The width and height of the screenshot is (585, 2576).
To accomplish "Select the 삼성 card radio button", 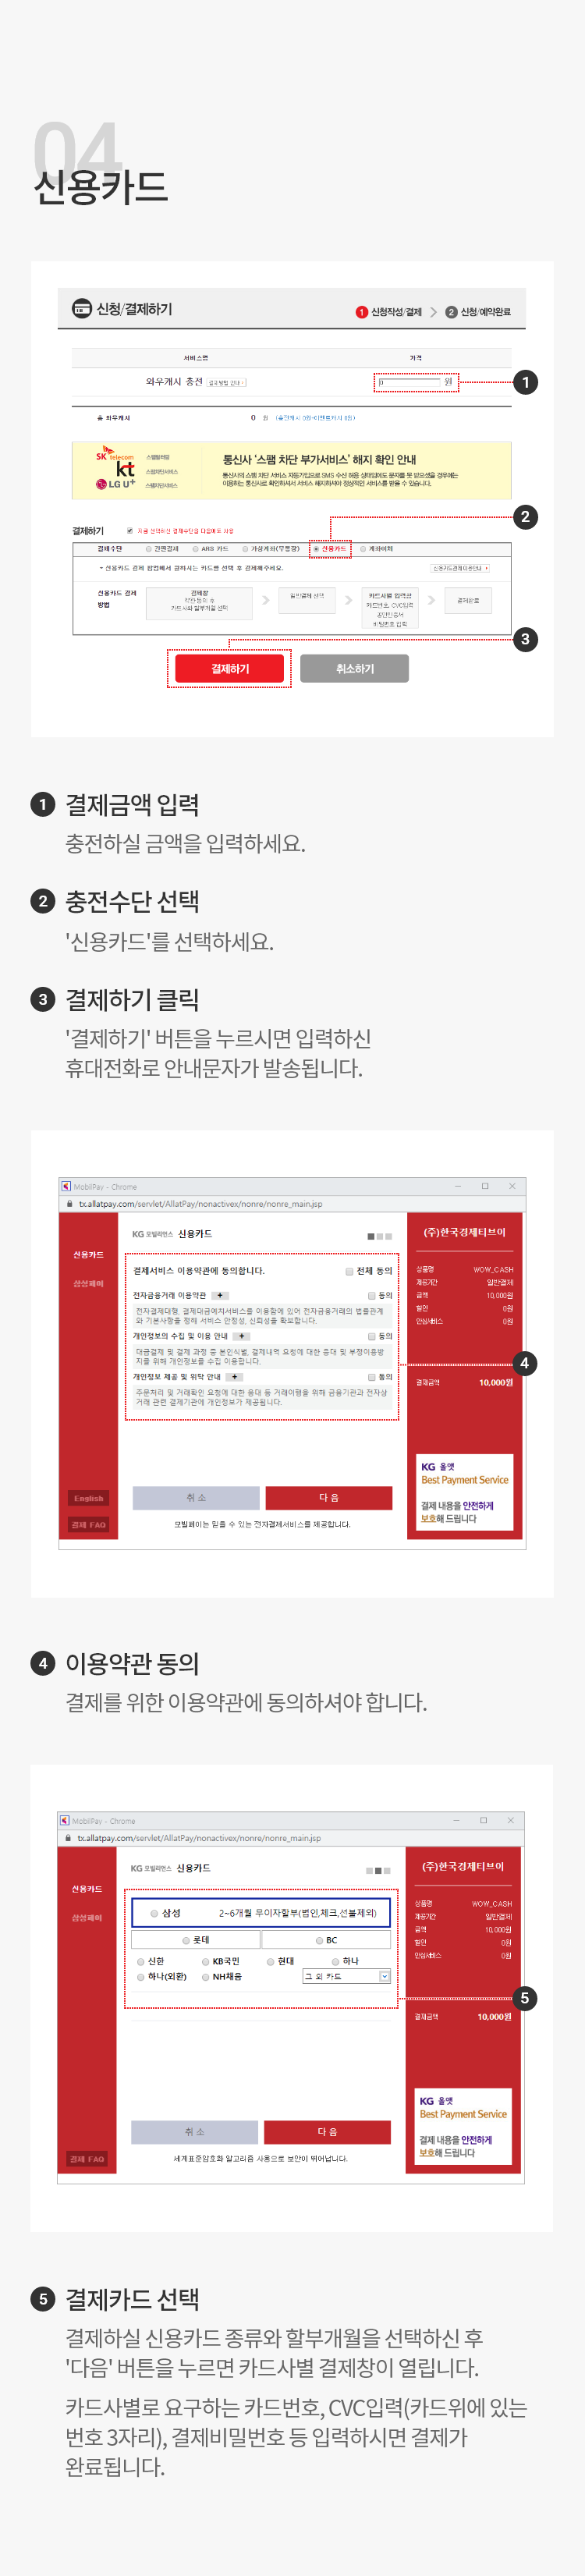I will (x=154, y=1913).
